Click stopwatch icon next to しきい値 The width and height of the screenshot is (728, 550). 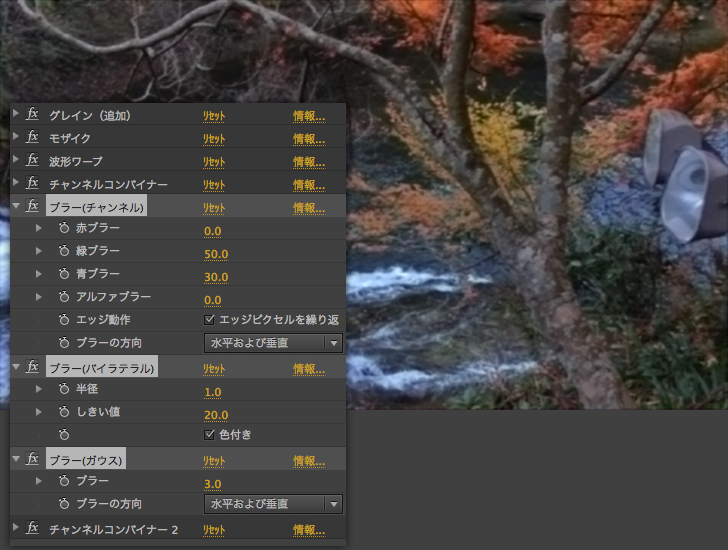point(64,413)
